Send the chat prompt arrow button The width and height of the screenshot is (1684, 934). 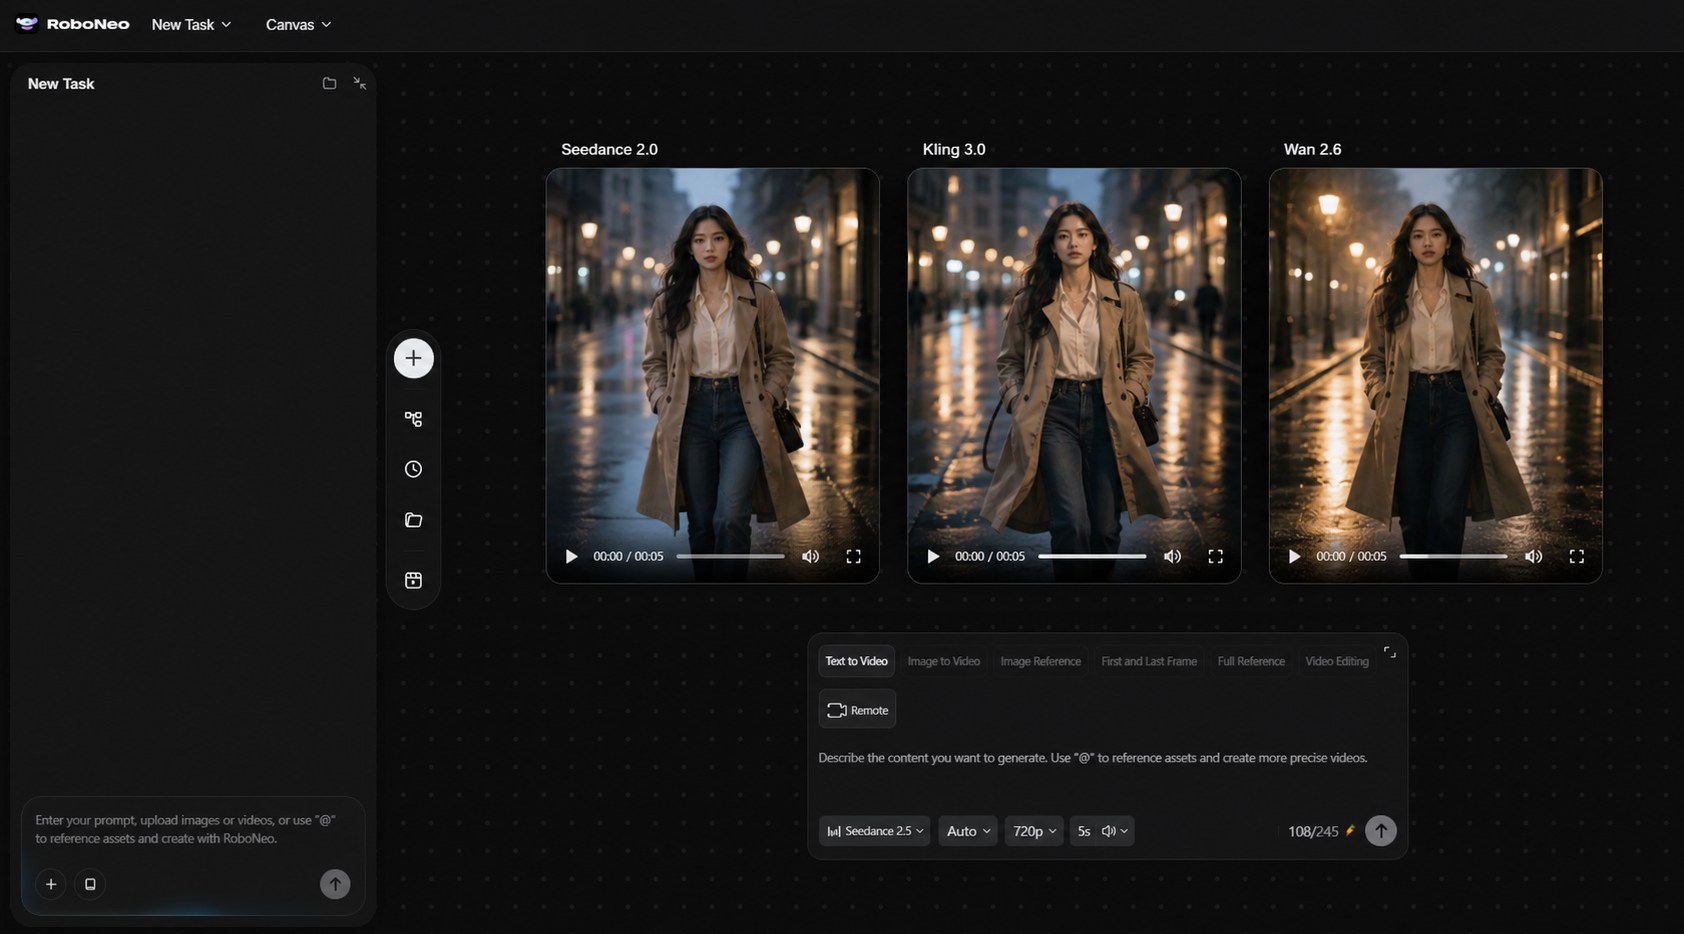pyautogui.click(x=335, y=884)
